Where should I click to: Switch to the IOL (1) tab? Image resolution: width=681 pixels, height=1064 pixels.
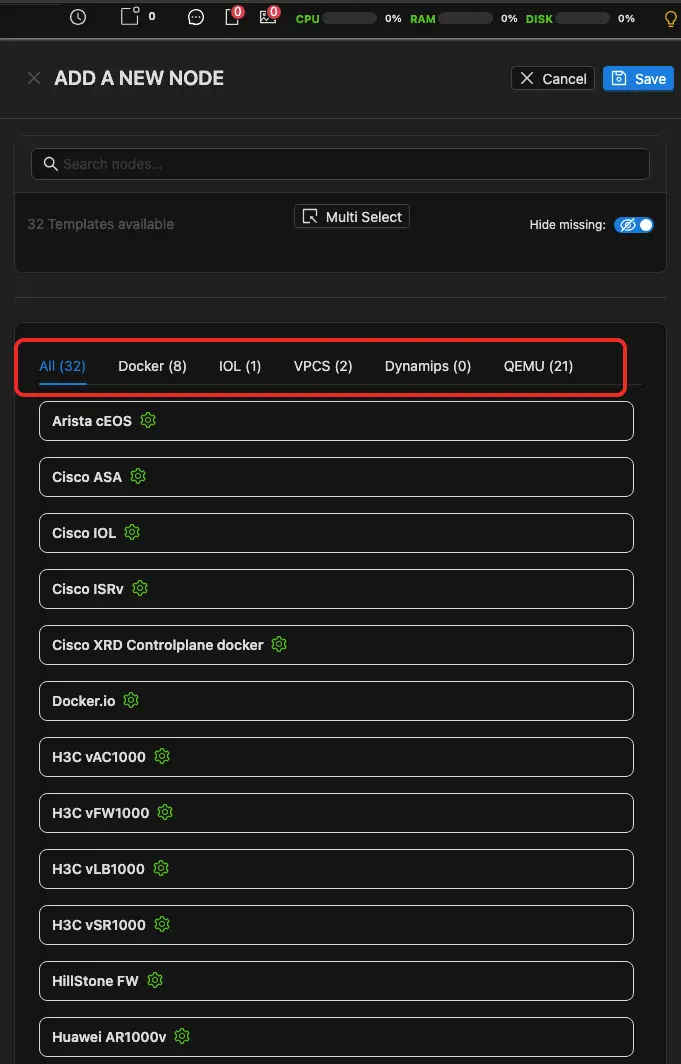click(239, 366)
